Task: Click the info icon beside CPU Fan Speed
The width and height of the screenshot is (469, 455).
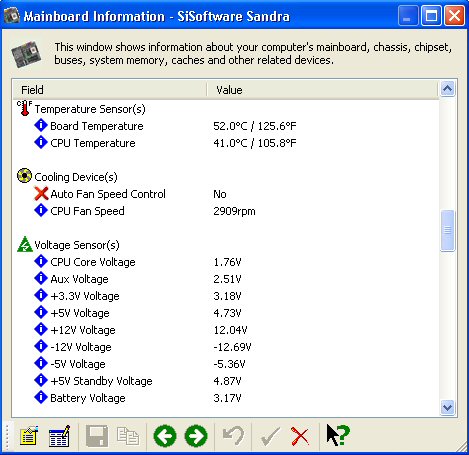Action: (41, 210)
